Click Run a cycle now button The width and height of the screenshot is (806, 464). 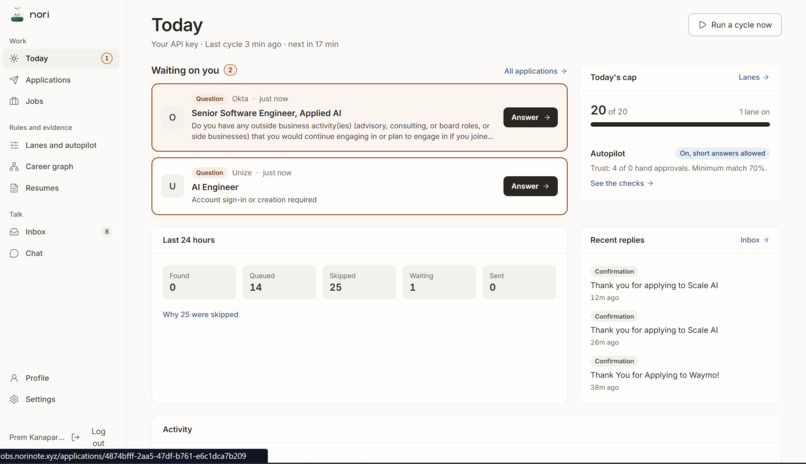[735, 25]
